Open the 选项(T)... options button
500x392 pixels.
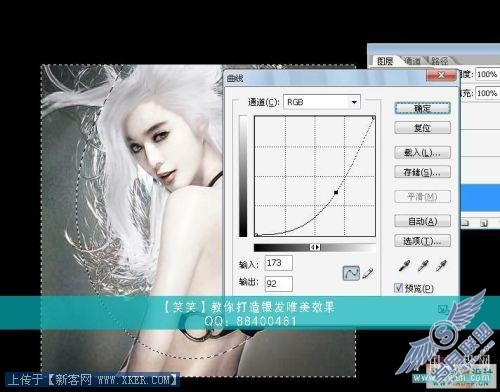422,241
